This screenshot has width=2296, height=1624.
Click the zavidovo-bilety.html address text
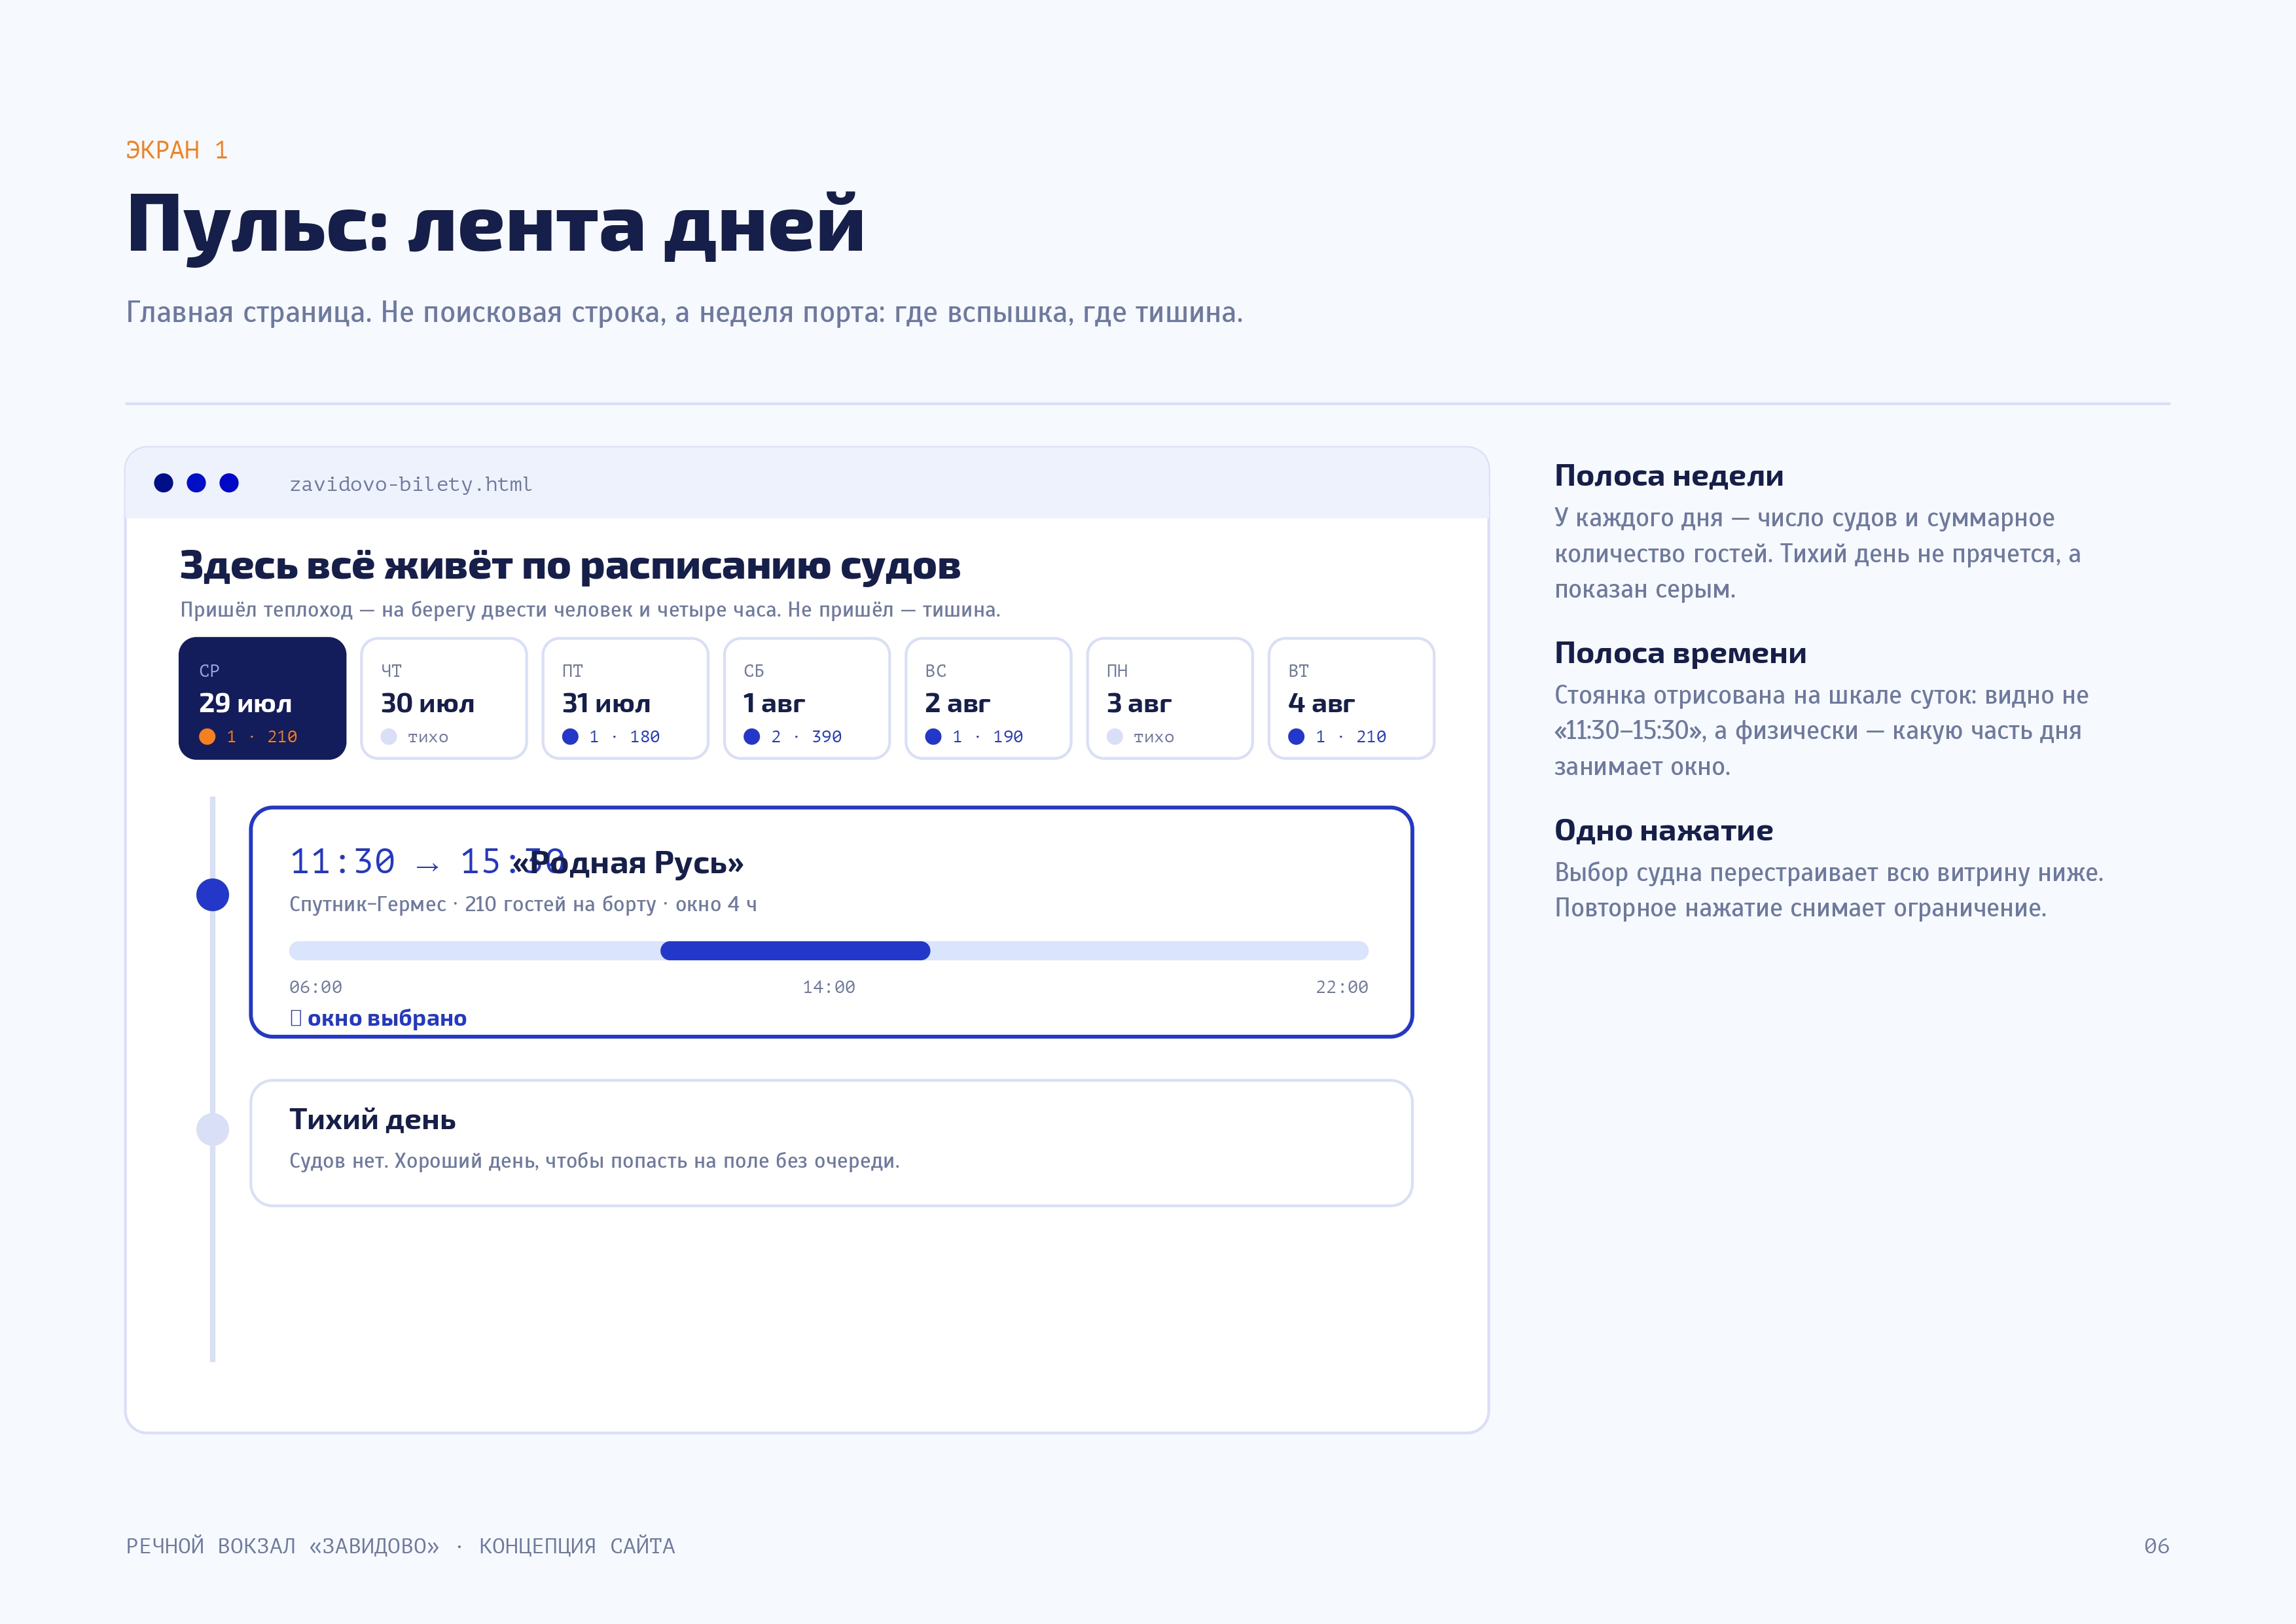410,484
